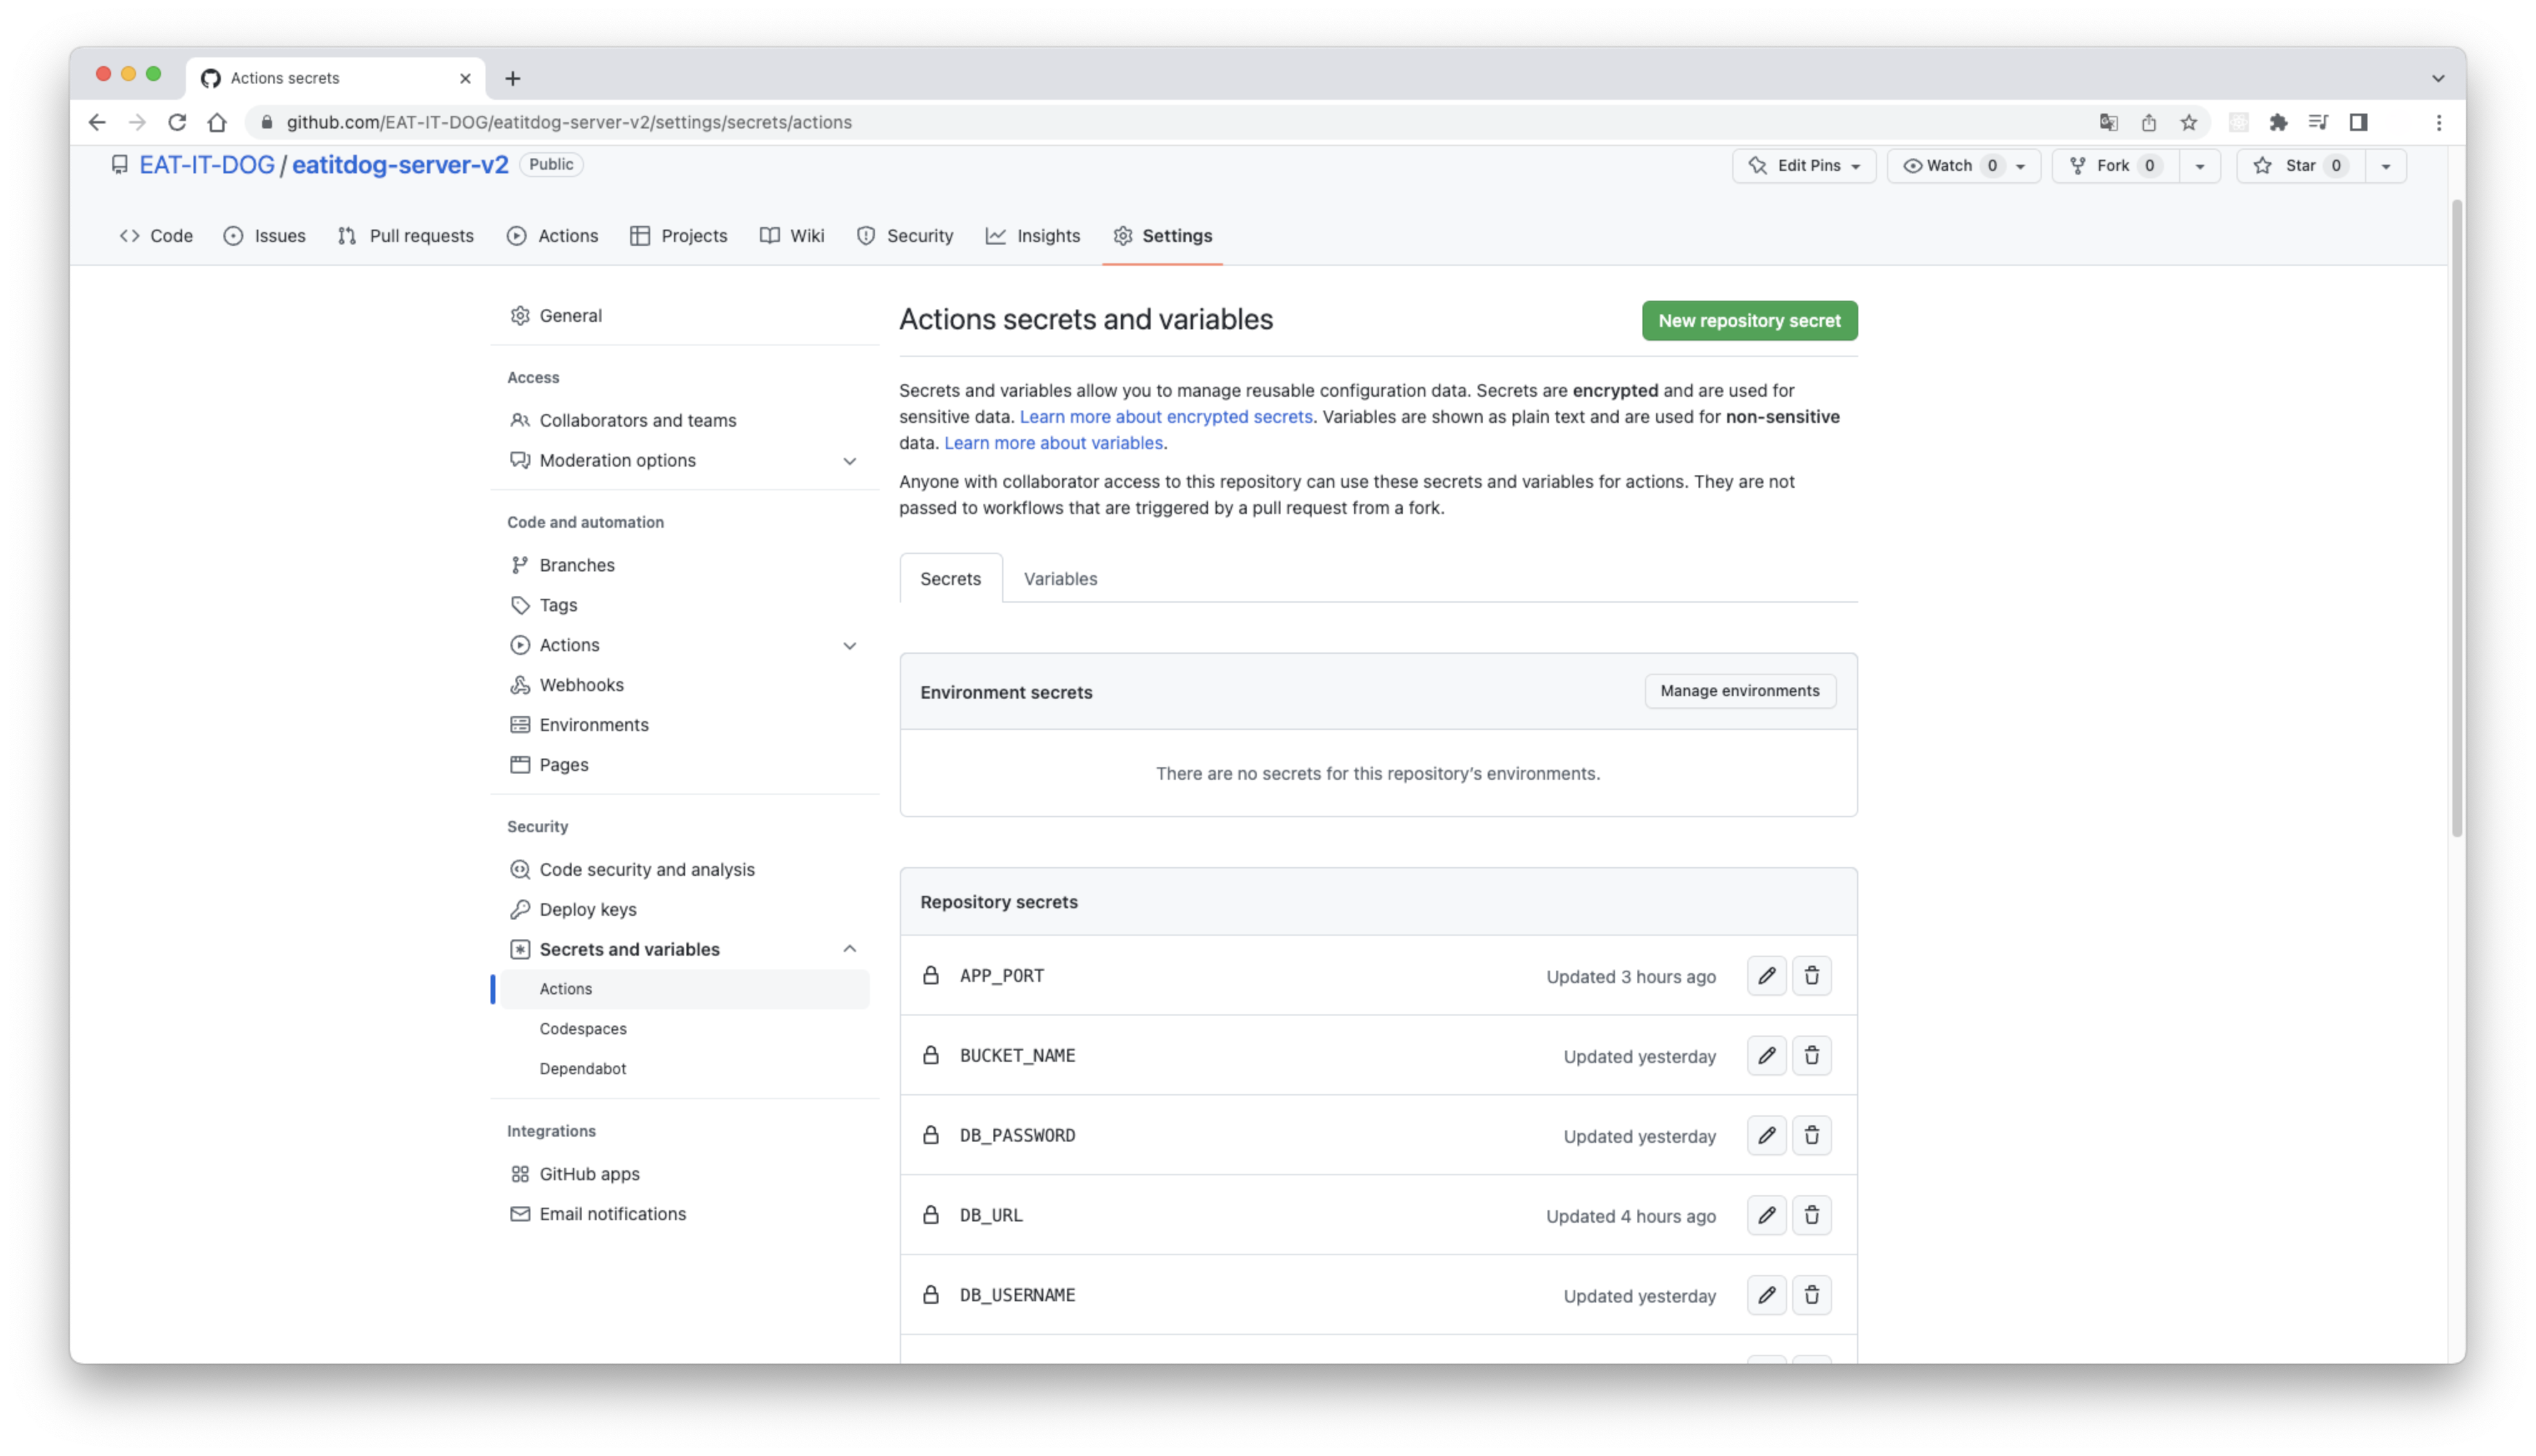Click the pencil edit icon for APP_PORT

coord(1766,975)
